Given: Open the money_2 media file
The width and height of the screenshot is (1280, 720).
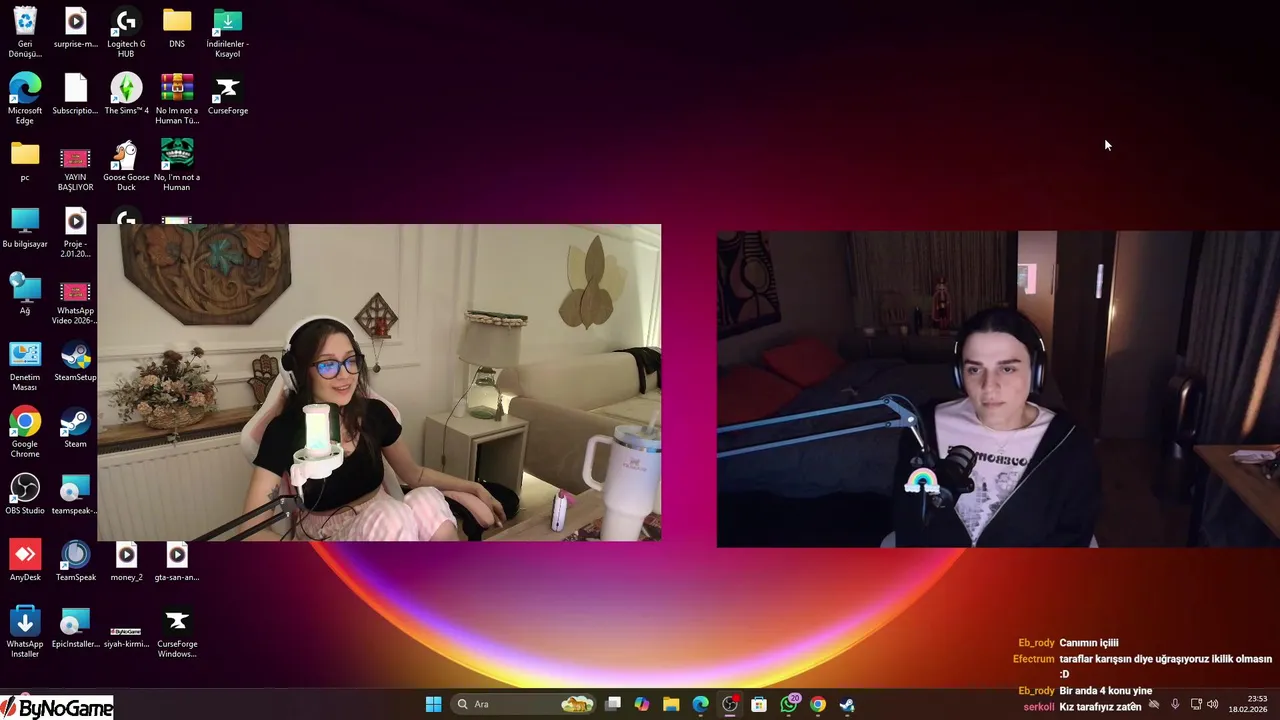Looking at the screenshot, I should (x=126, y=562).
